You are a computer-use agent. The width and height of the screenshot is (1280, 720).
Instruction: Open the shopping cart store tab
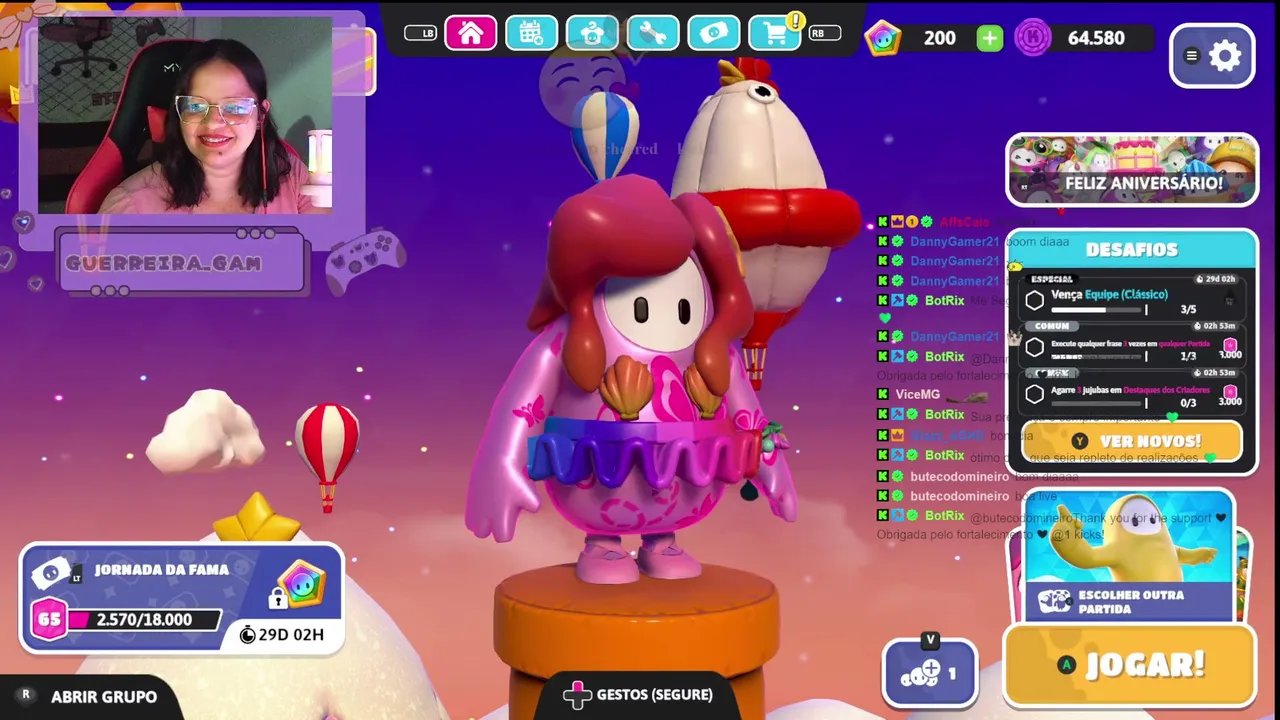coord(775,34)
